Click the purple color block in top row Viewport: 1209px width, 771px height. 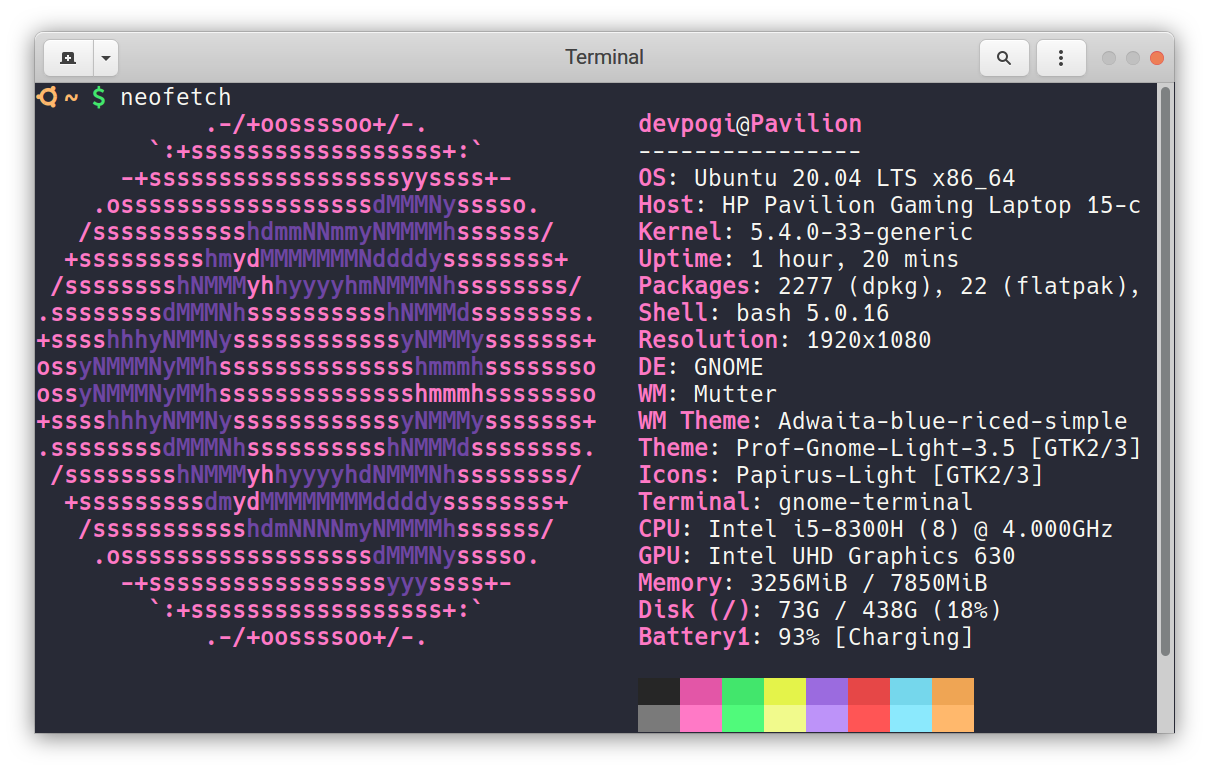point(827,691)
